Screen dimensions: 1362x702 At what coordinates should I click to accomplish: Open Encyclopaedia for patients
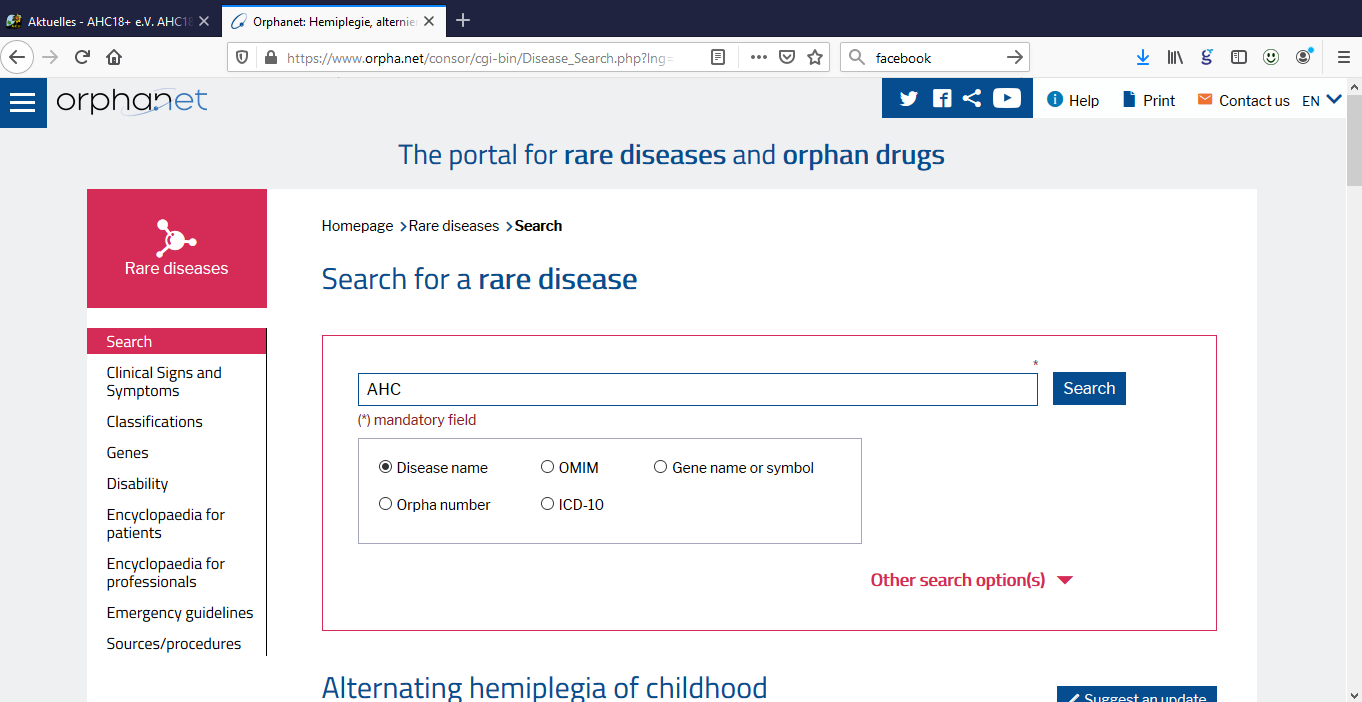pos(166,524)
